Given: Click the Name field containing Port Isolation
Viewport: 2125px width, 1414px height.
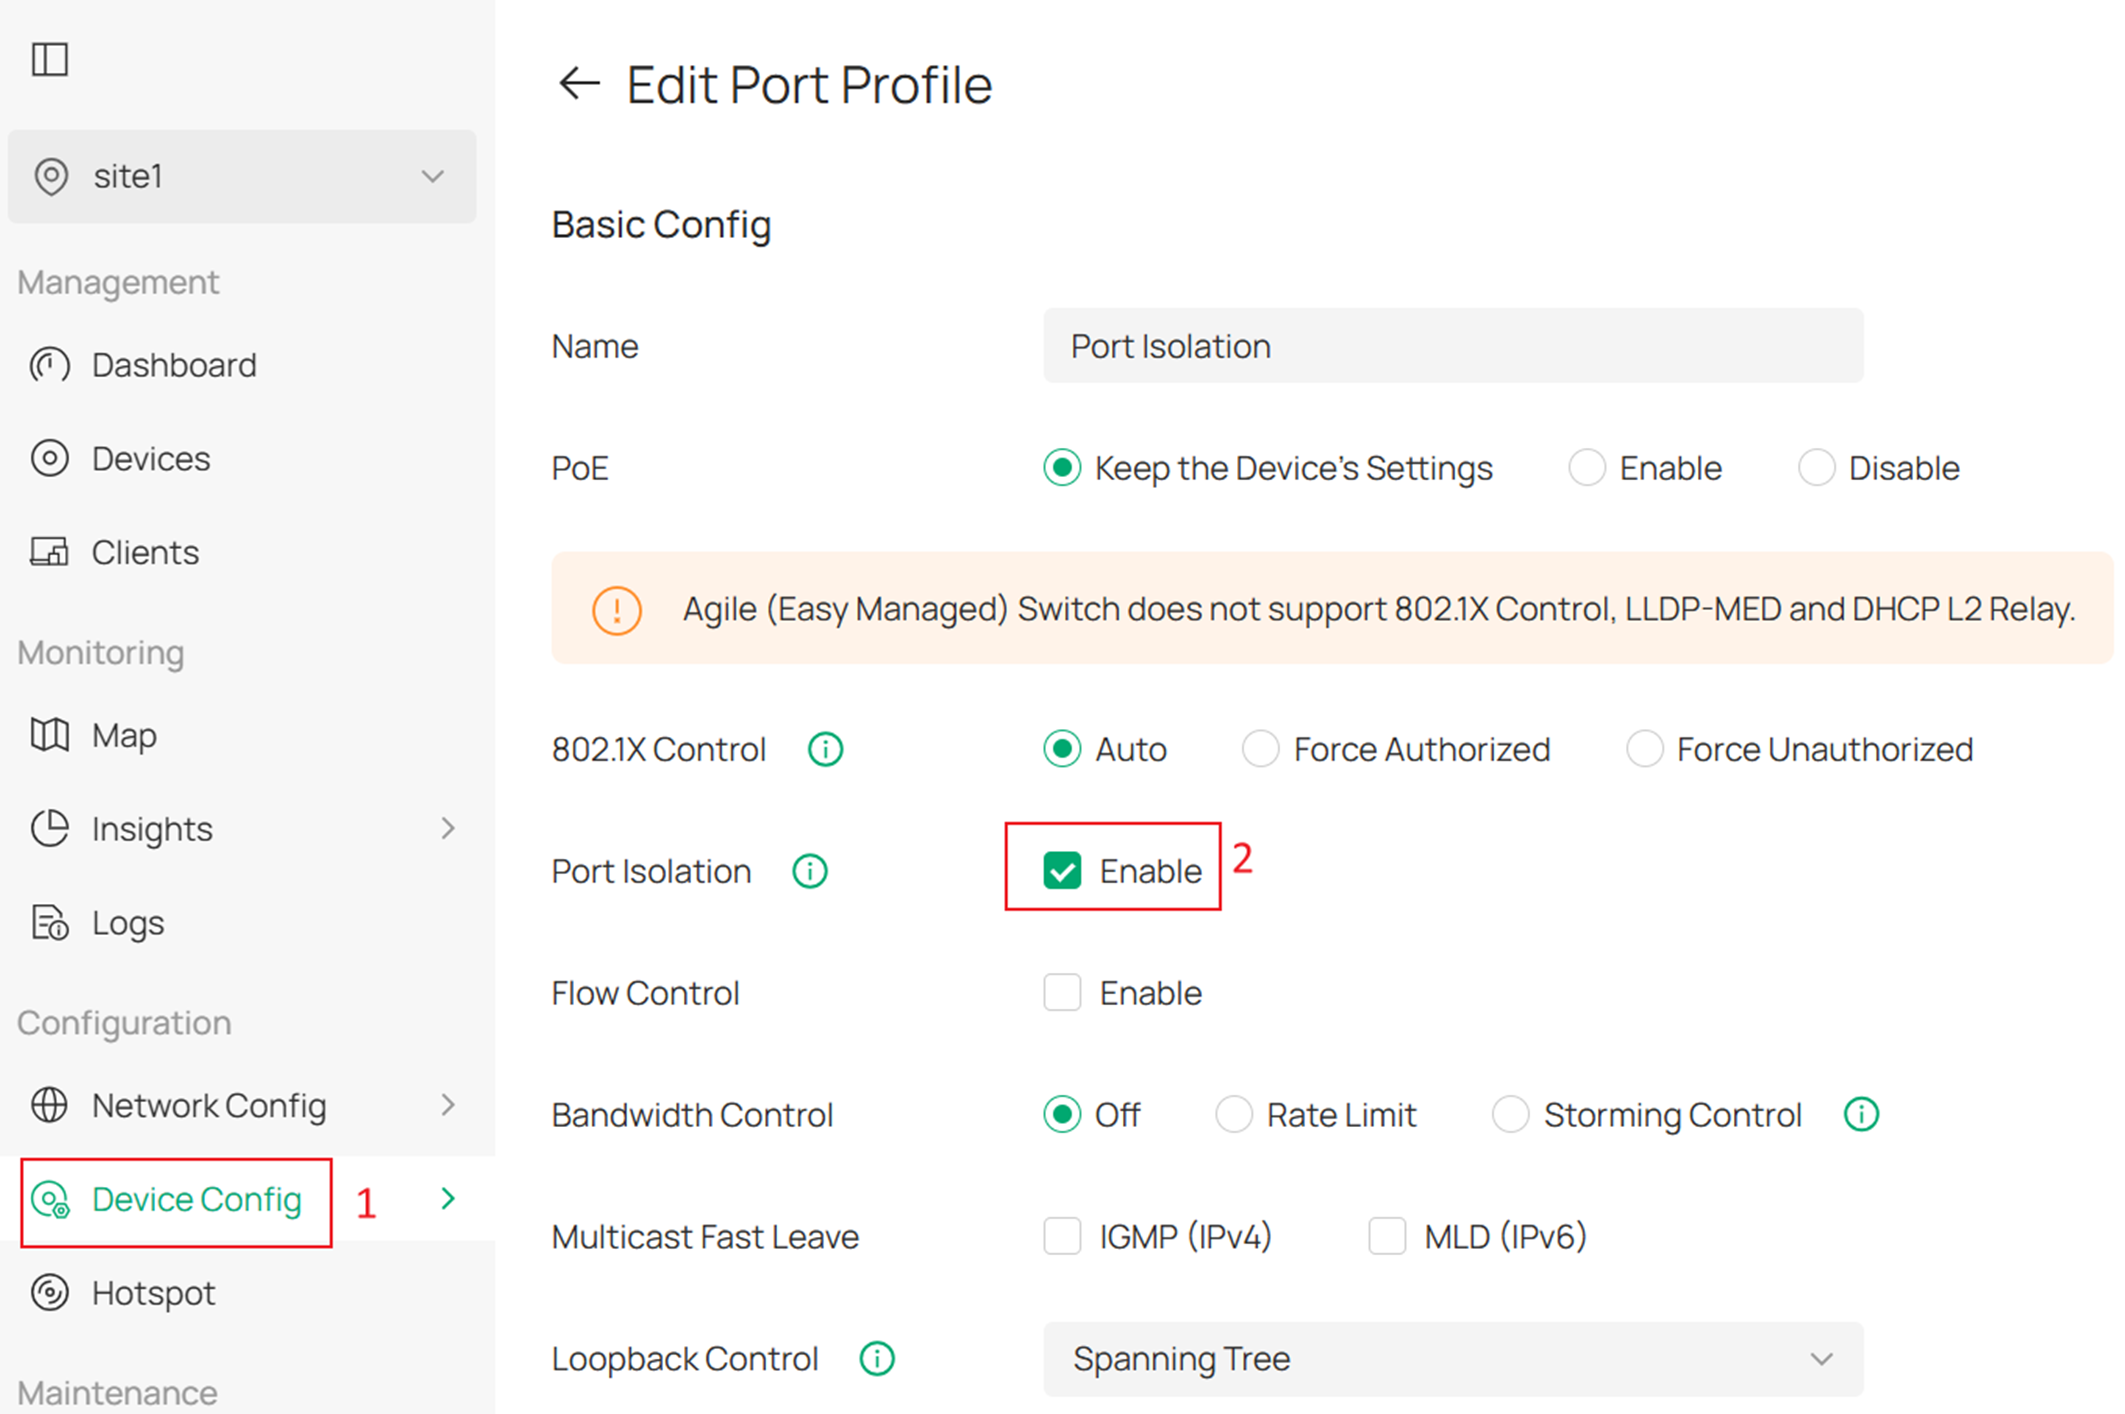Looking at the screenshot, I should click(x=1452, y=346).
